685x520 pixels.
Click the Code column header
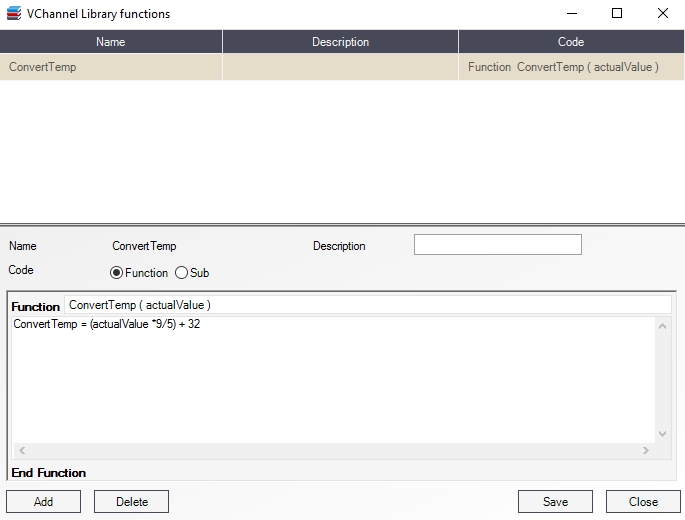coord(571,42)
